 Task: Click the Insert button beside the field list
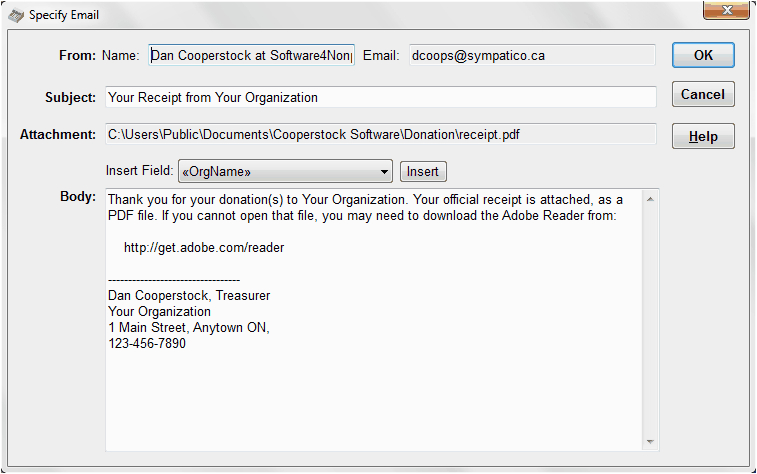[423, 172]
